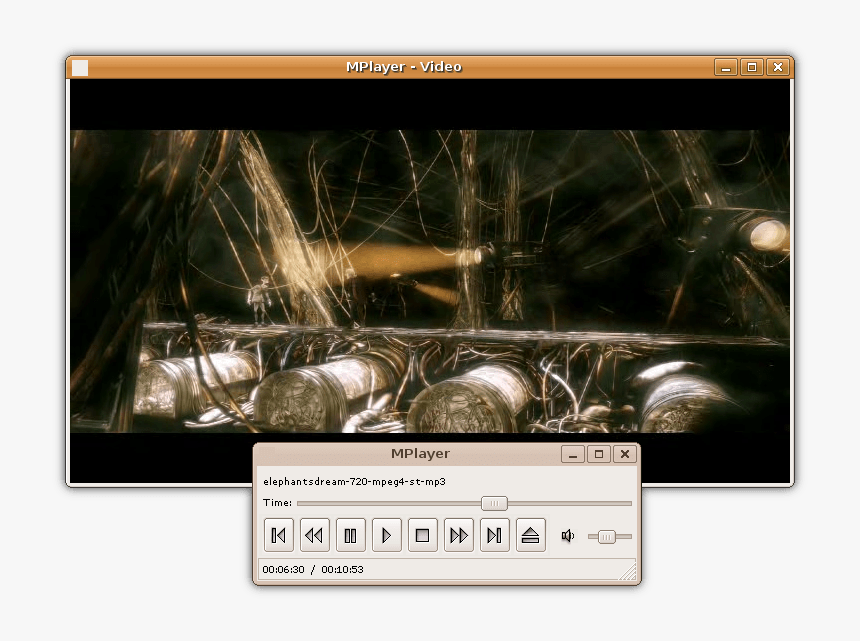This screenshot has width=860, height=641.
Task: Skip to the next track
Action: pos(495,535)
